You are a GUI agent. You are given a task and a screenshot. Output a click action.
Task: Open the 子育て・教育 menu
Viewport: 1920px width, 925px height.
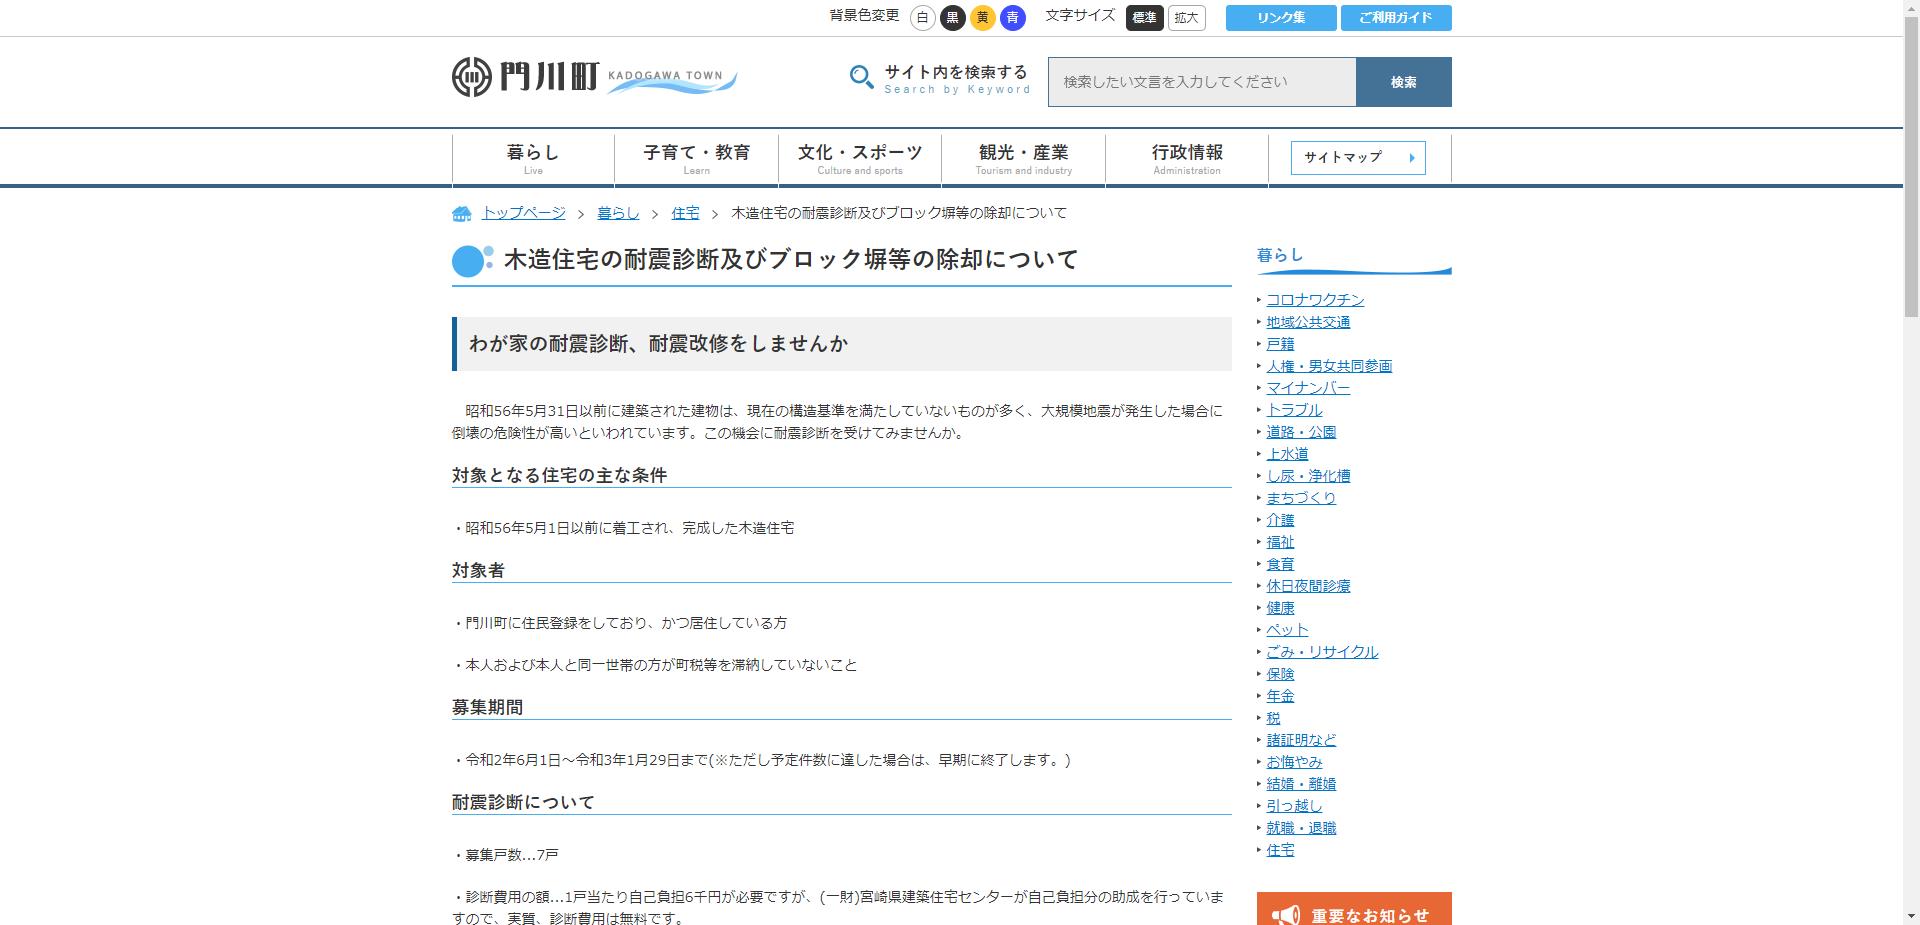696,157
